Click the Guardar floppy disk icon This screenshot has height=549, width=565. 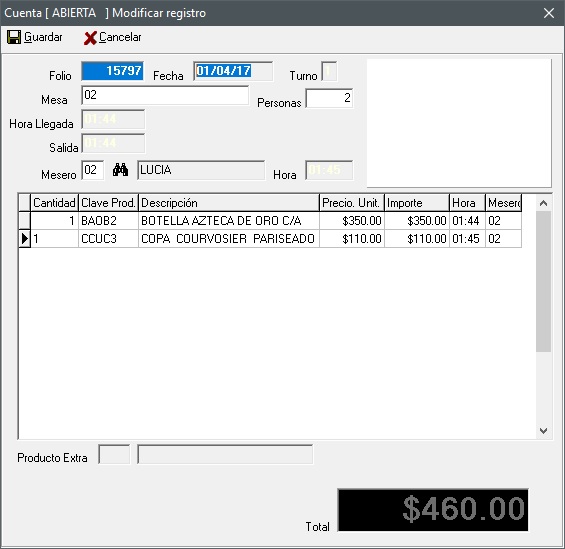coord(14,37)
